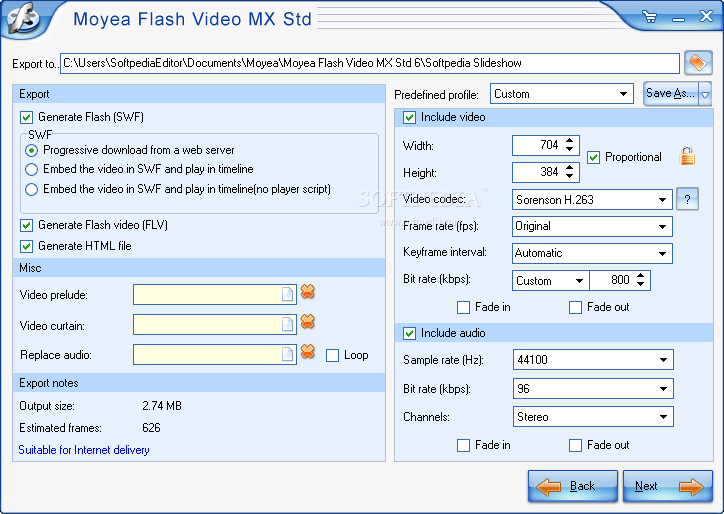
Task: Open video Bit rate Custom dropdown
Action: coord(579,281)
